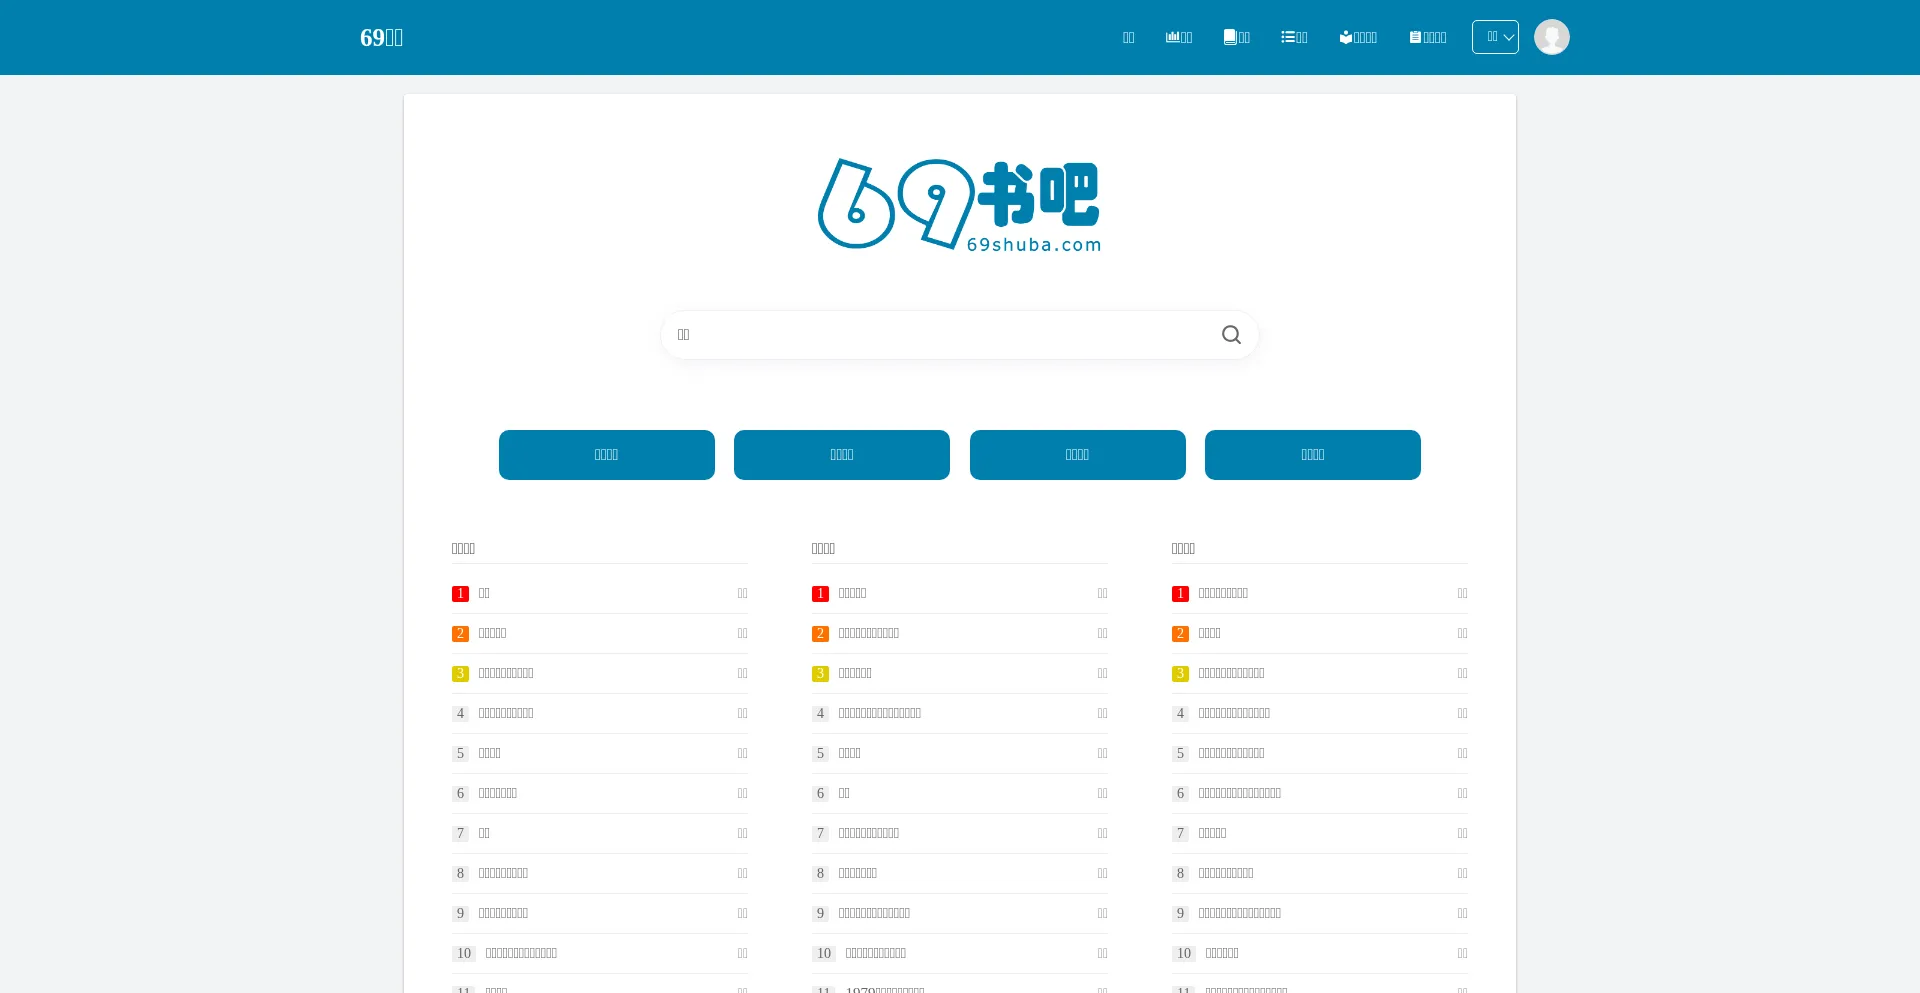The height and width of the screenshot is (993, 1920).
Task: Open the rank 2 title in the left ranking list
Action: [x=492, y=633]
